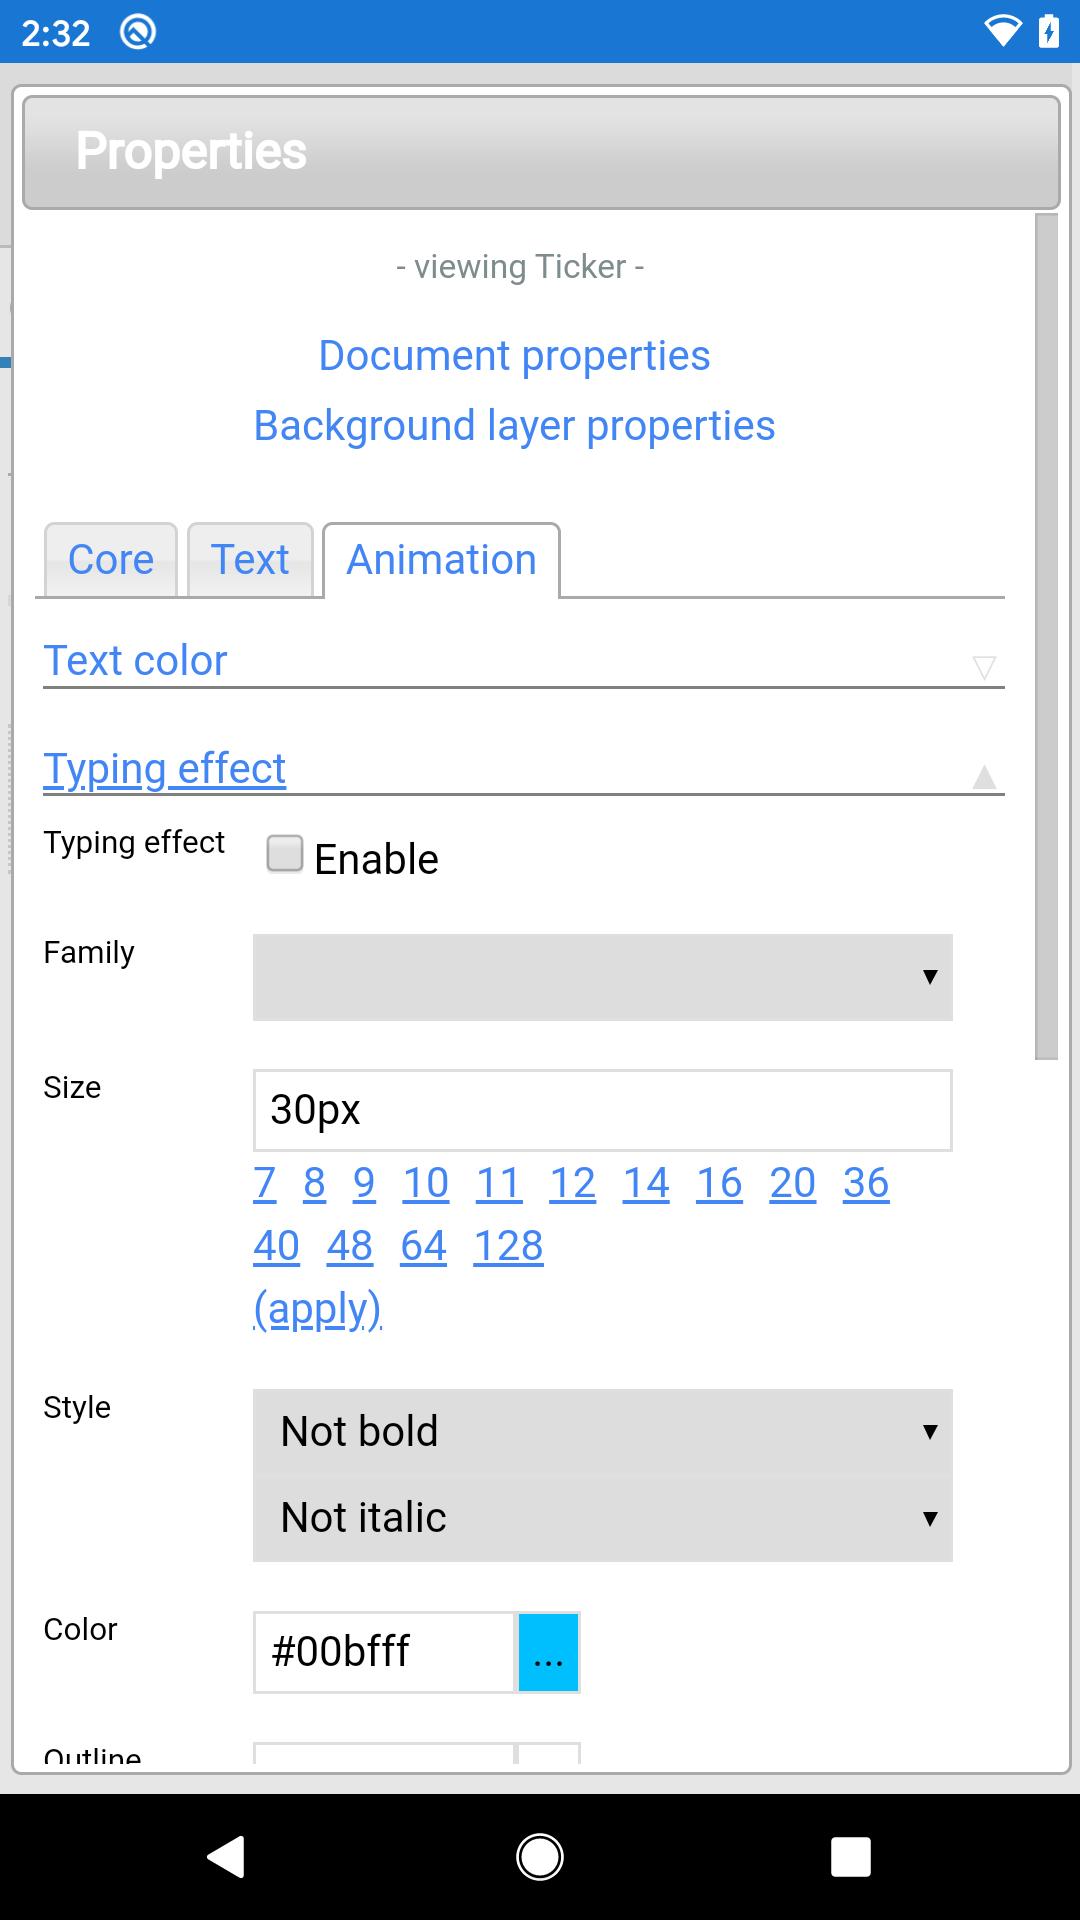
Task: Click the Enable label text
Action: (376, 859)
